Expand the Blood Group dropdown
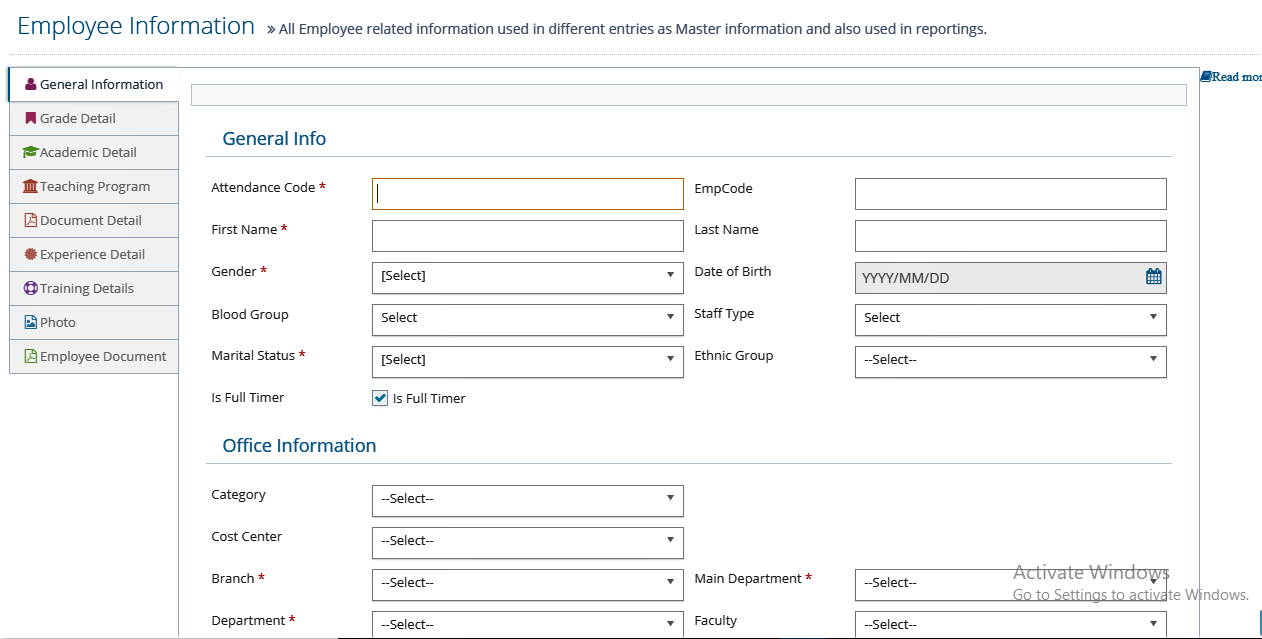The width and height of the screenshot is (1262, 639). [528, 320]
